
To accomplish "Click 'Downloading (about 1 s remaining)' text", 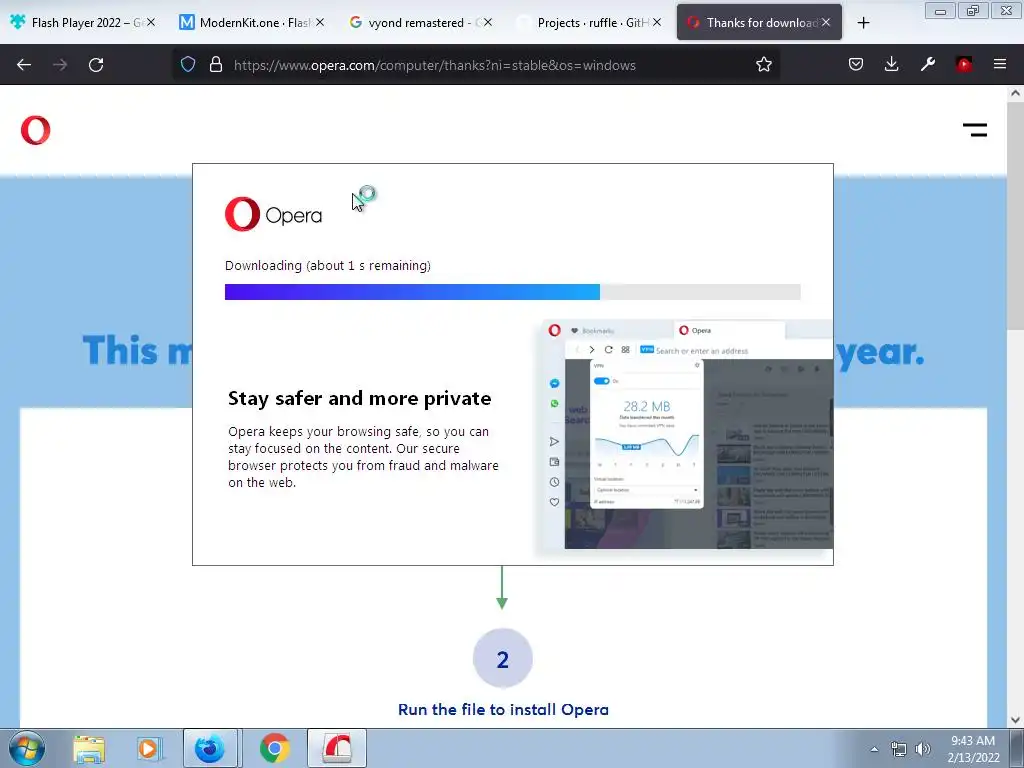I will pyautogui.click(x=328, y=266).
